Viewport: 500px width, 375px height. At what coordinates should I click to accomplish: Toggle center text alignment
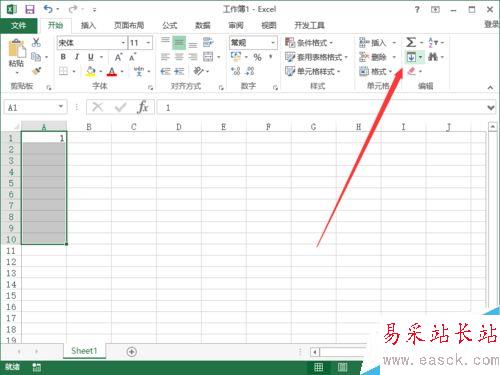[x=179, y=57]
